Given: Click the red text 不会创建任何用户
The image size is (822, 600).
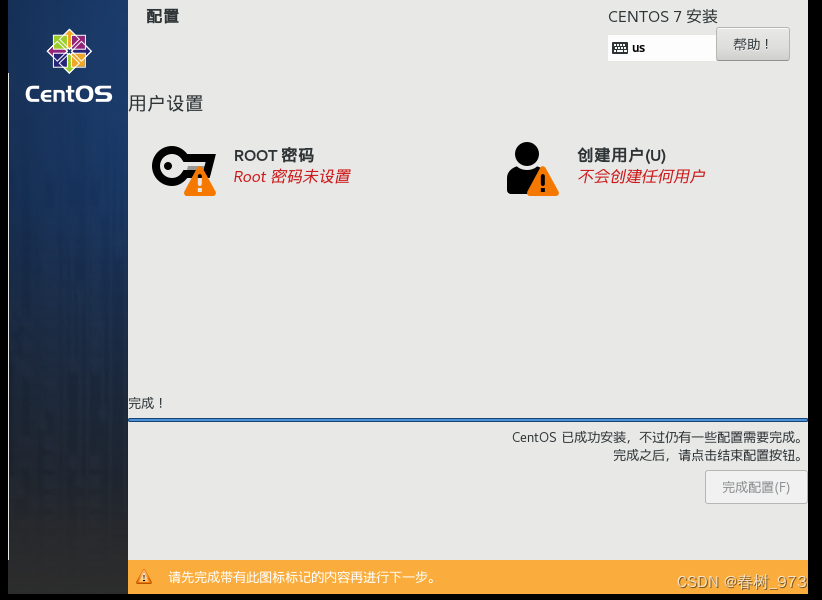Looking at the screenshot, I should (641, 176).
